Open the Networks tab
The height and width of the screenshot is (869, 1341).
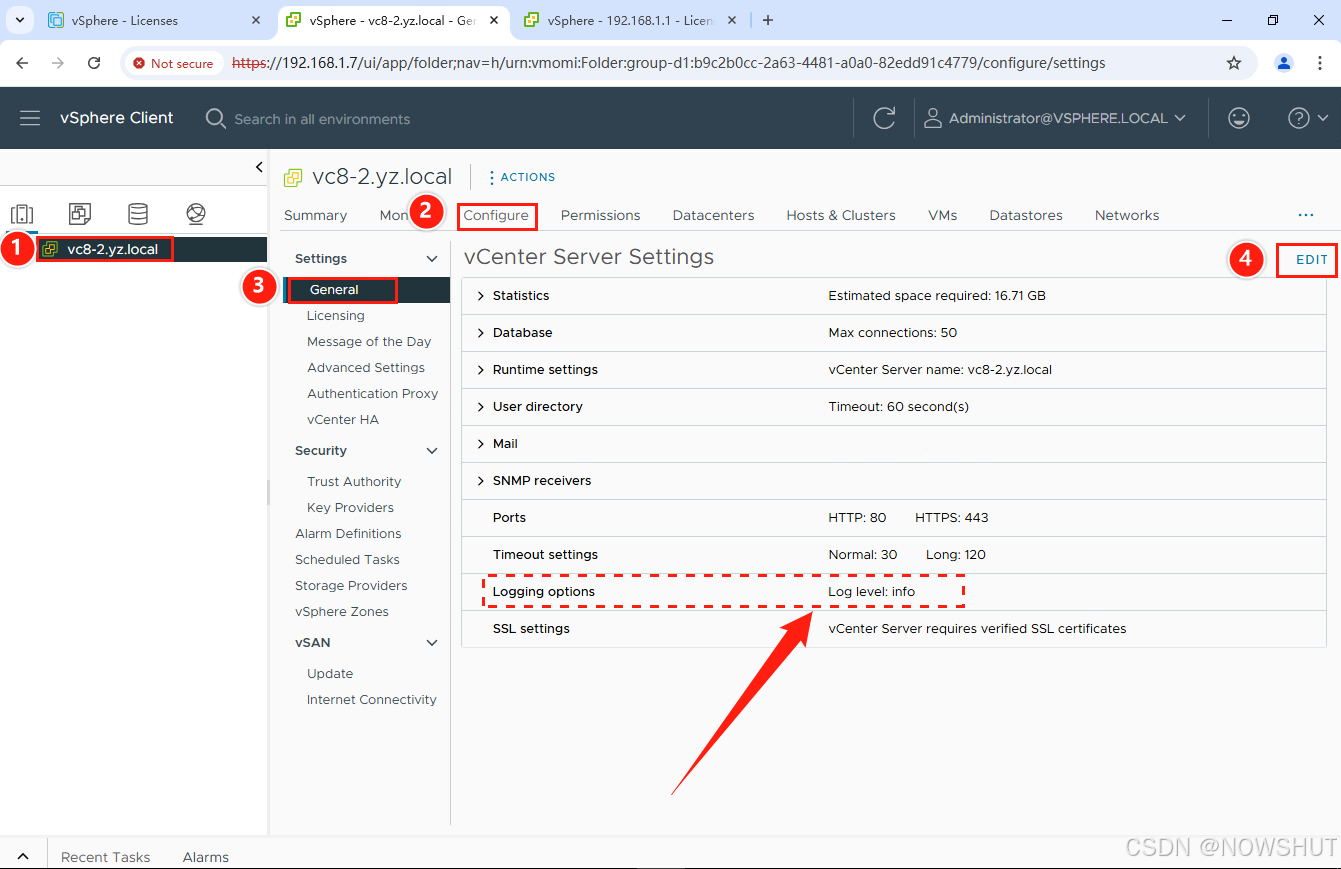pyautogui.click(x=1127, y=215)
